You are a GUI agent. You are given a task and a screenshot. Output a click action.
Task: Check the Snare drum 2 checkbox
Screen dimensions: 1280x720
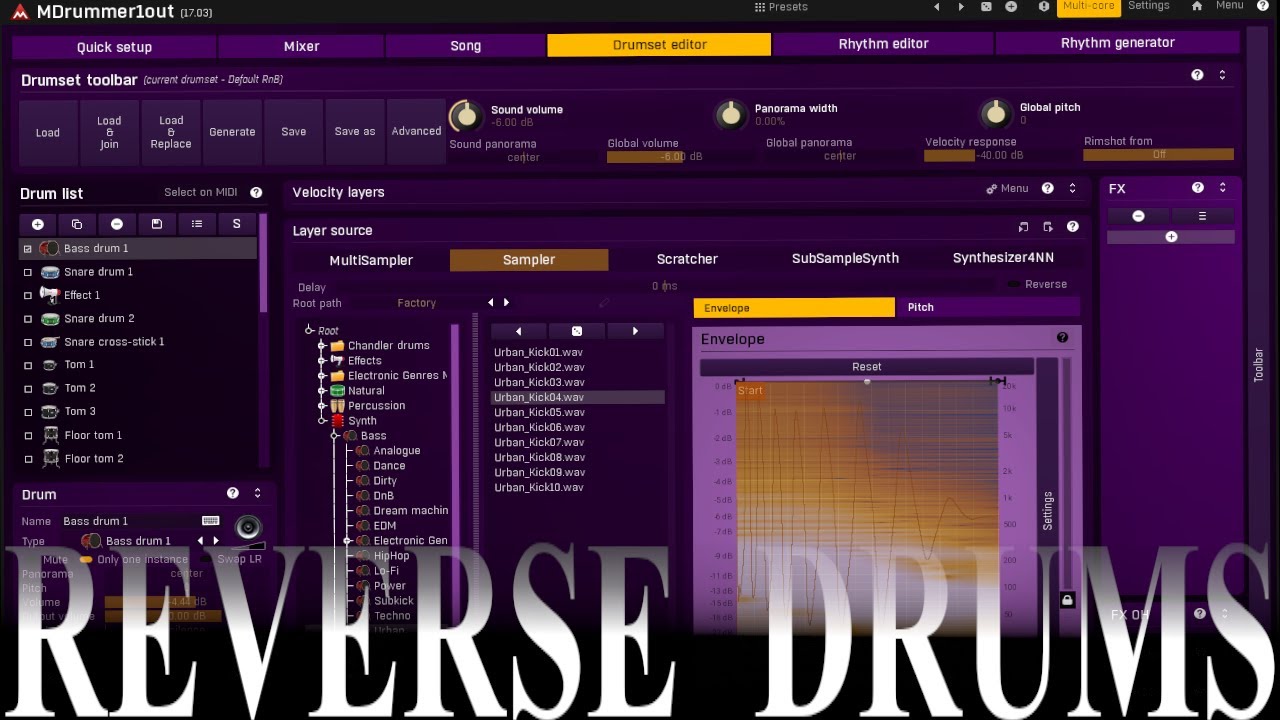pos(28,318)
